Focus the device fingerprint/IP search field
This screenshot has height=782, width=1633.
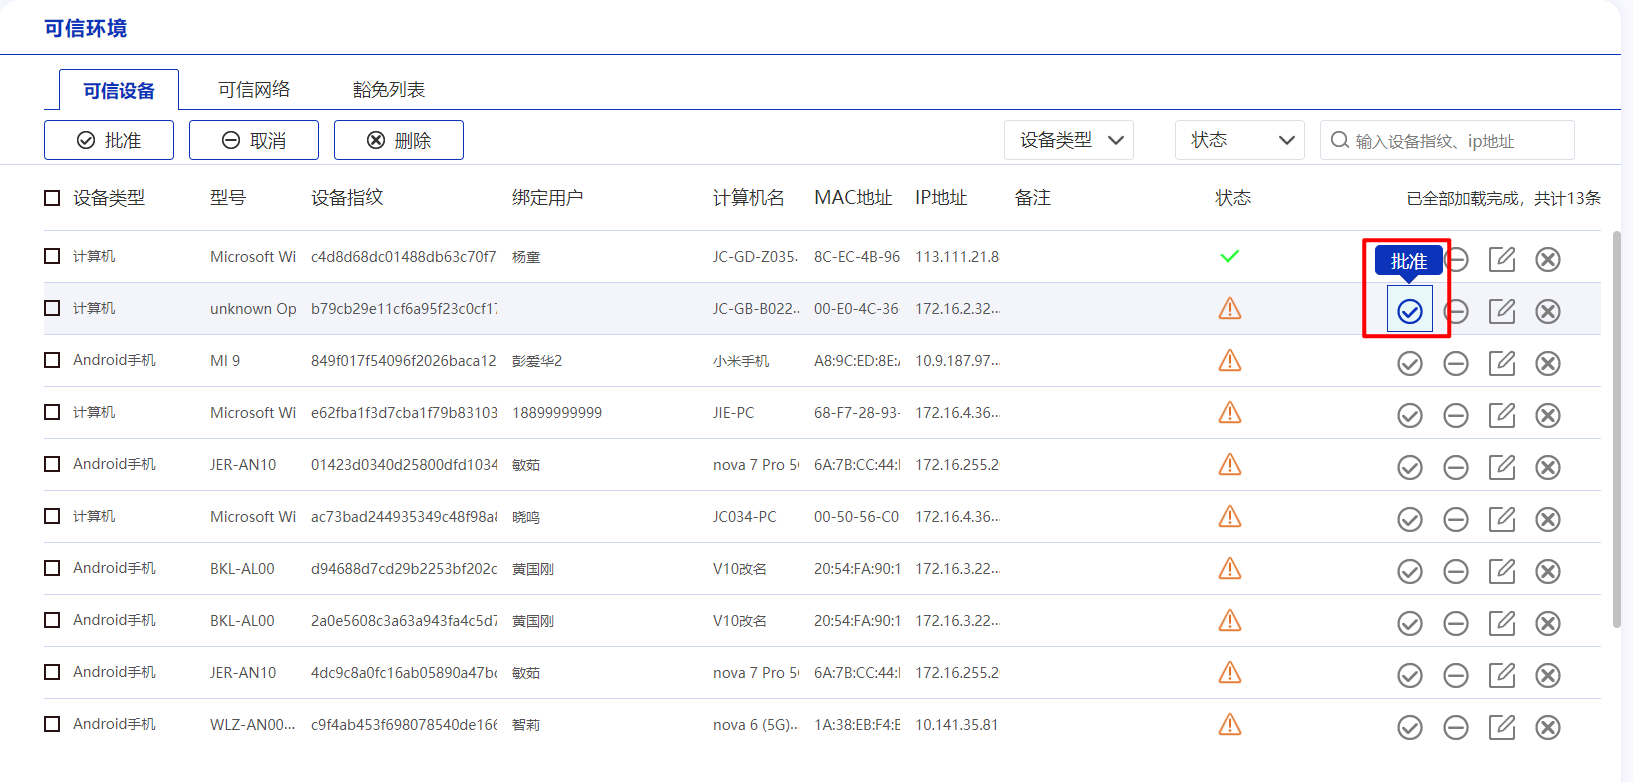[1447, 140]
